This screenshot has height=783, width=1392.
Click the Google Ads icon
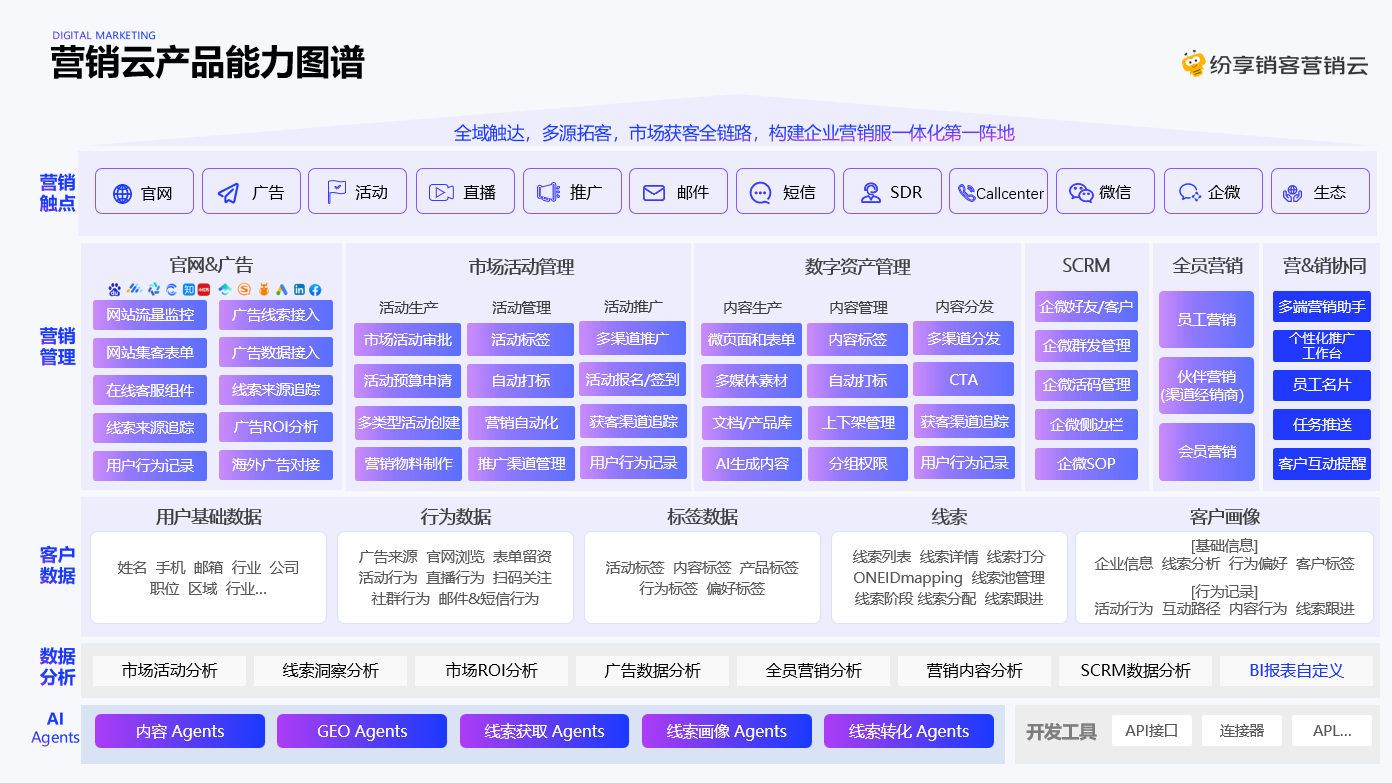(282, 290)
